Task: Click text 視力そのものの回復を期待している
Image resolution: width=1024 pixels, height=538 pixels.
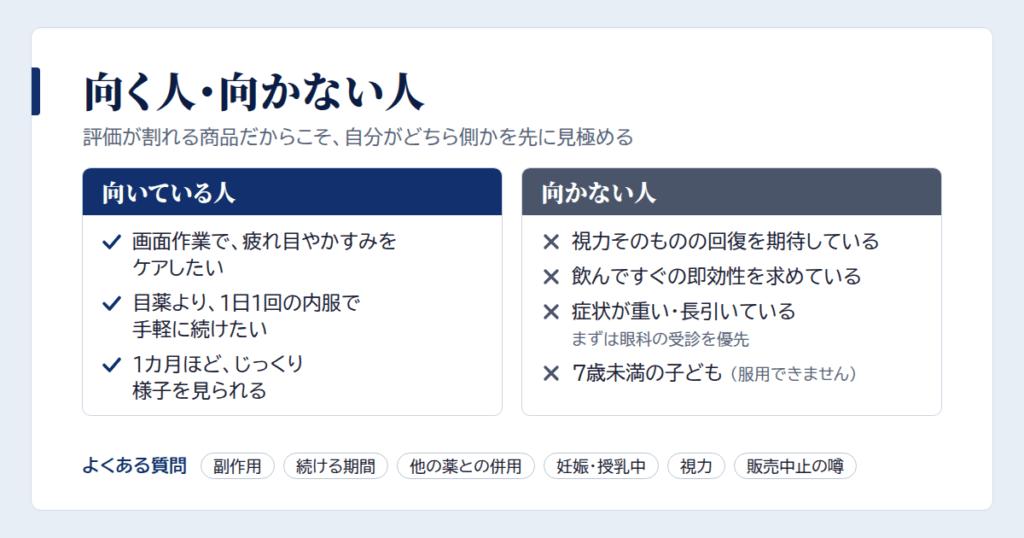Action: click(726, 242)
